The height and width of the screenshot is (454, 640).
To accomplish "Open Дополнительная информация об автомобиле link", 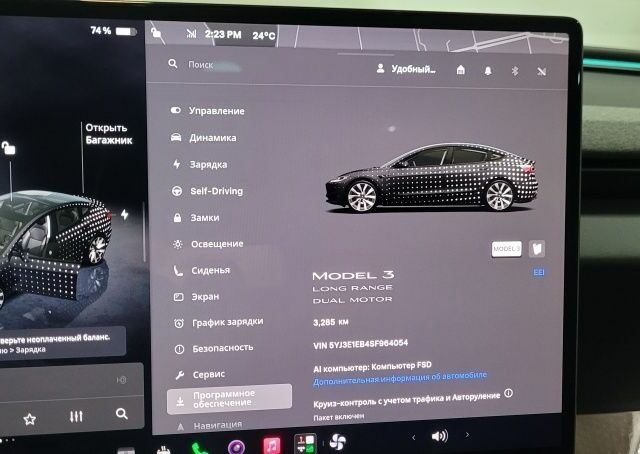I will point(400,377).
